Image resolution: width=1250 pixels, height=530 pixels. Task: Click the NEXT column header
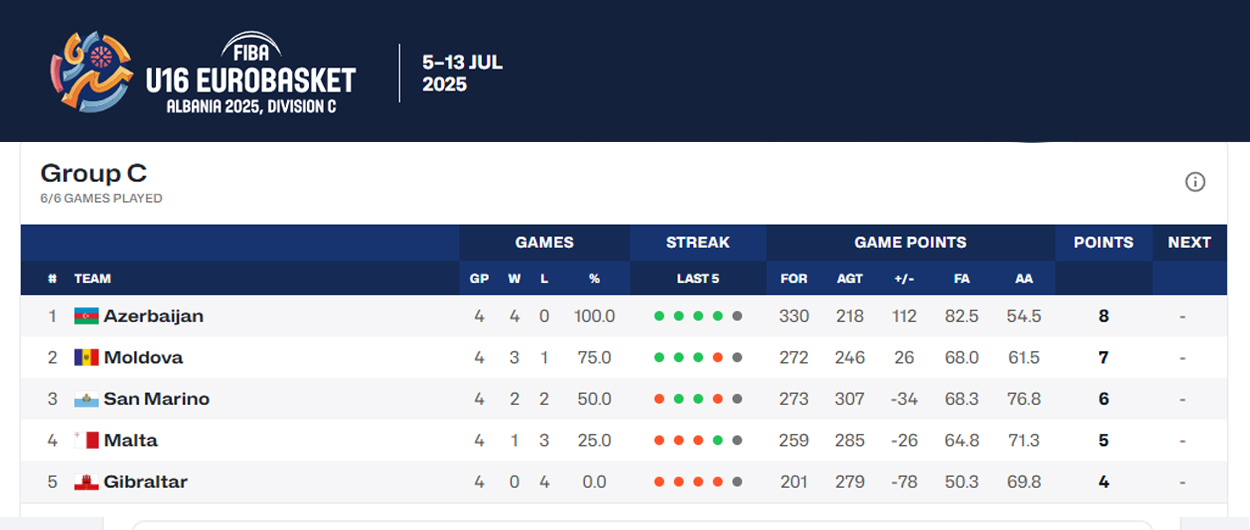pyautogui.click(x=1189, y=242)
